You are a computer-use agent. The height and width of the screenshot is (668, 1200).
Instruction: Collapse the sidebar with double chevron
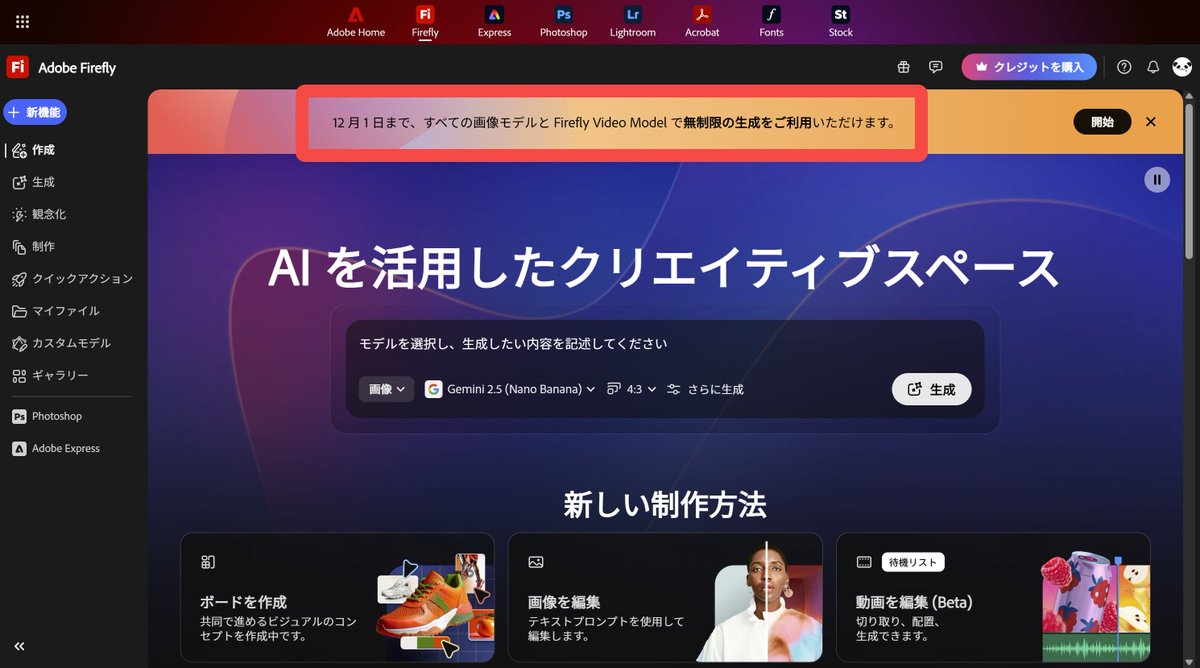(19, 647)
